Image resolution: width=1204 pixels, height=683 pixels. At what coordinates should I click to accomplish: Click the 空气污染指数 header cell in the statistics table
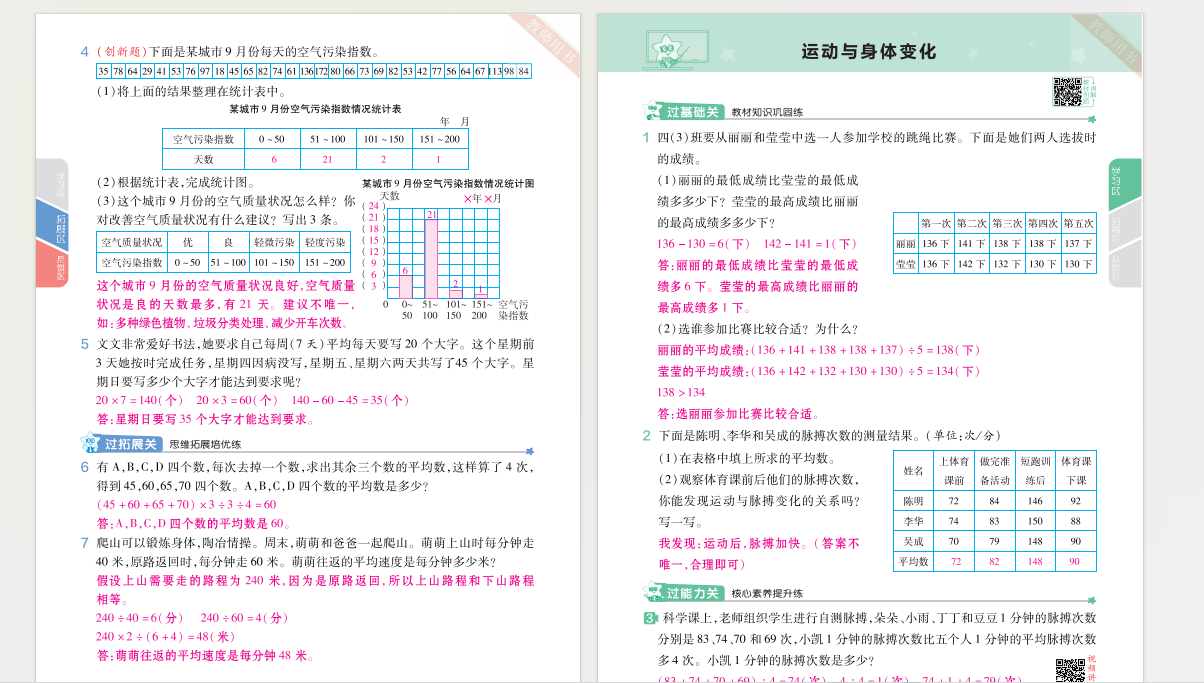(203, 138)
